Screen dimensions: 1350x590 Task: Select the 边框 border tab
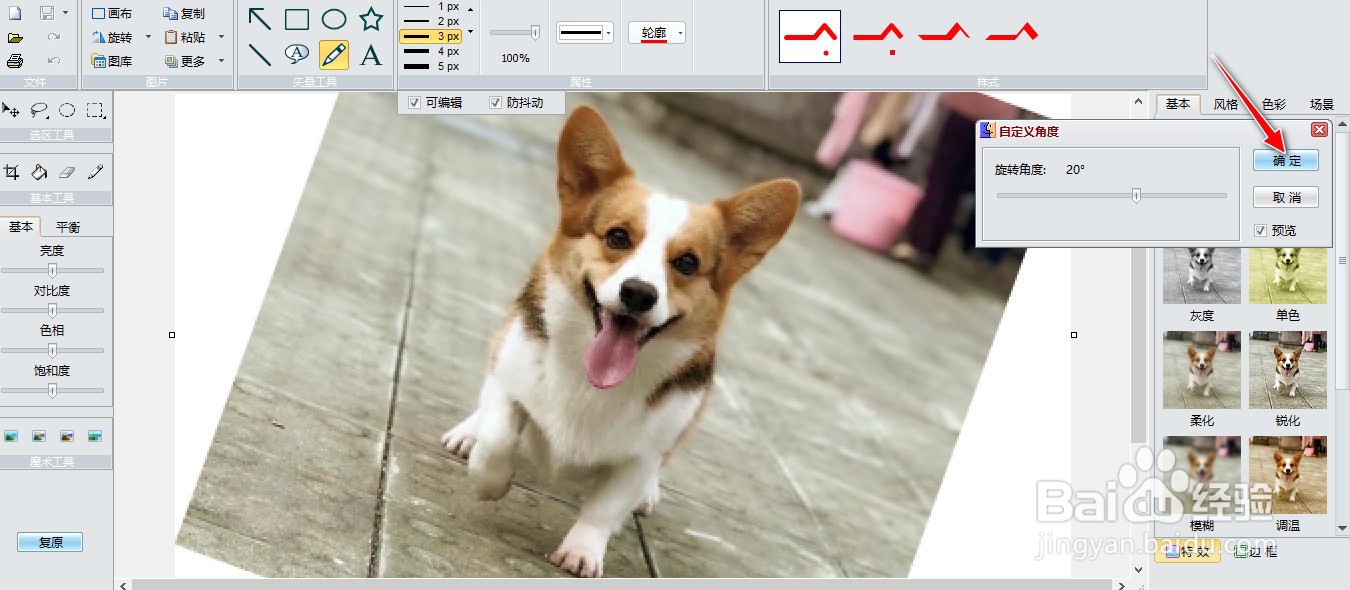[x=1255, y=551]
